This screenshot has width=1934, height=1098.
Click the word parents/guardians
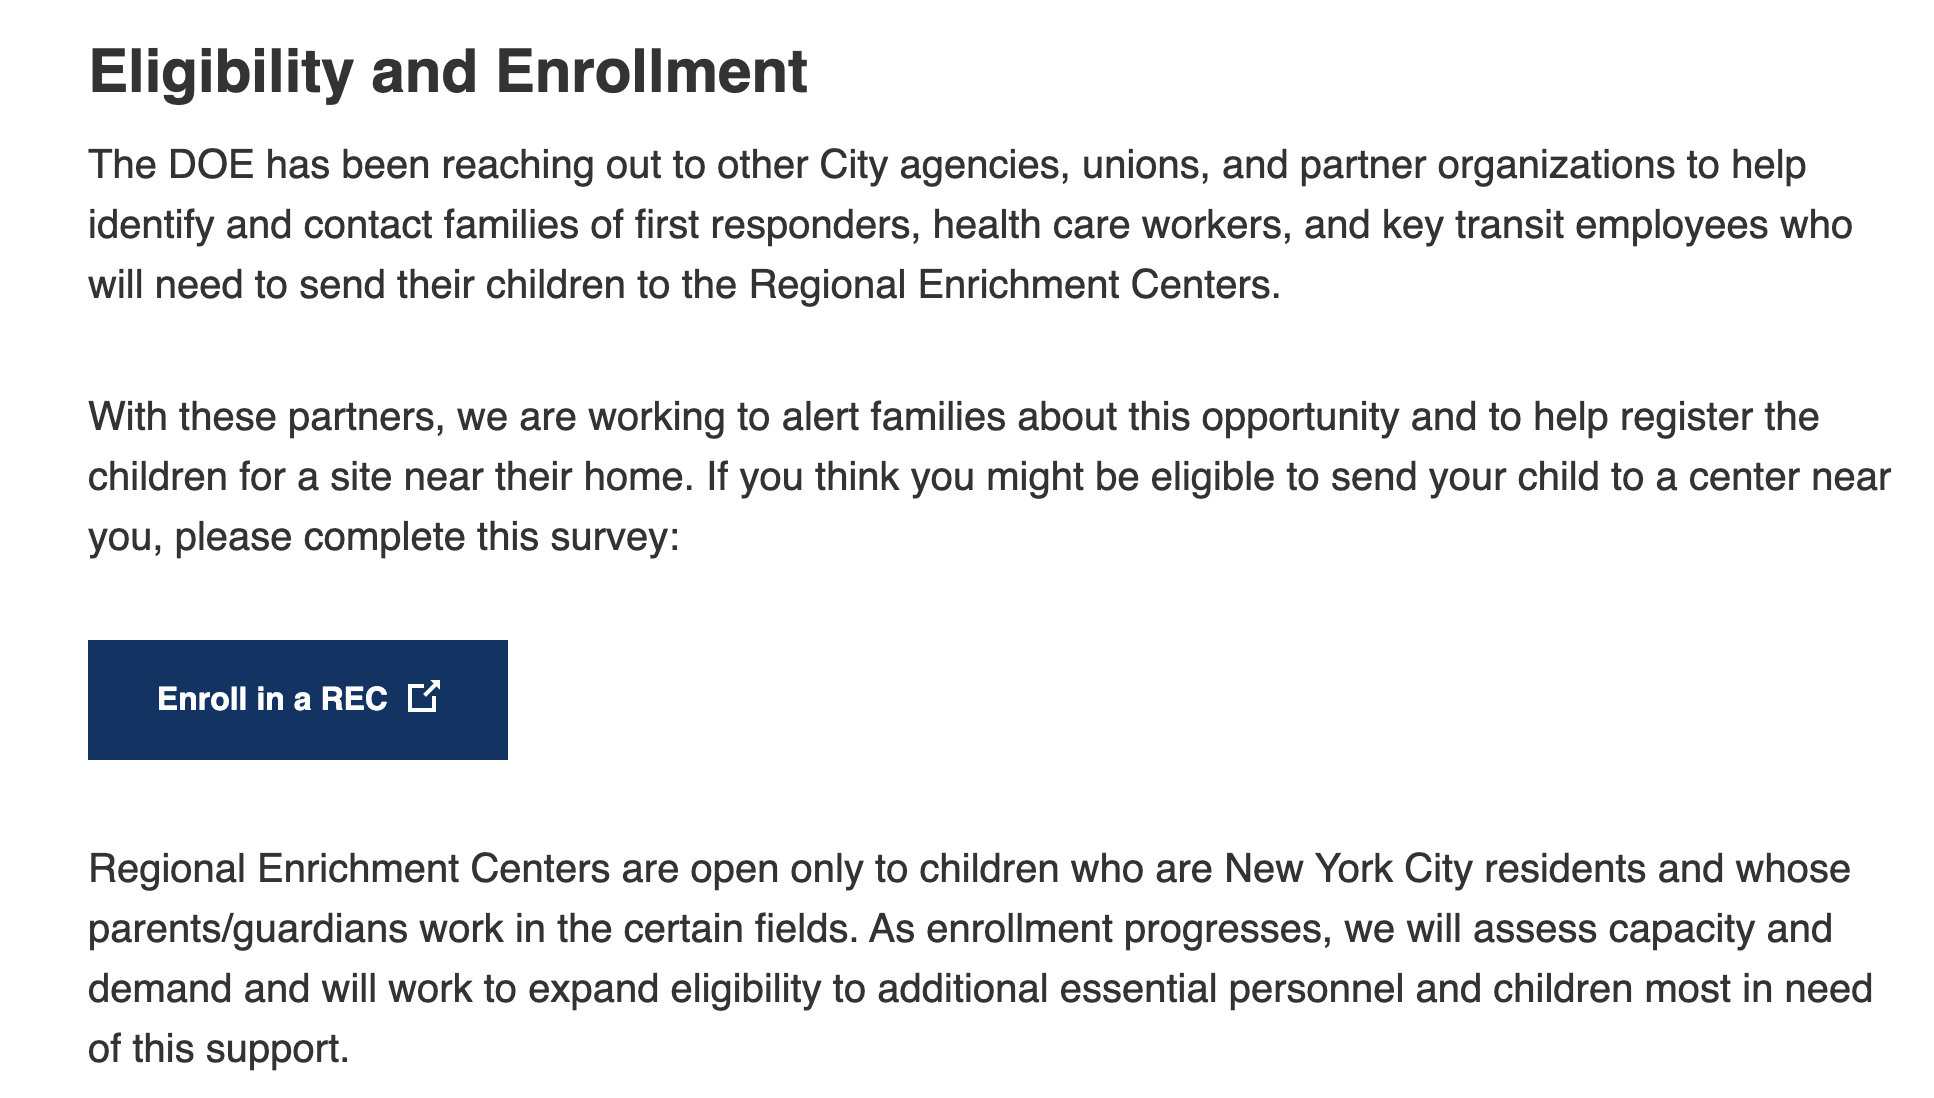[x=247, y=929]
